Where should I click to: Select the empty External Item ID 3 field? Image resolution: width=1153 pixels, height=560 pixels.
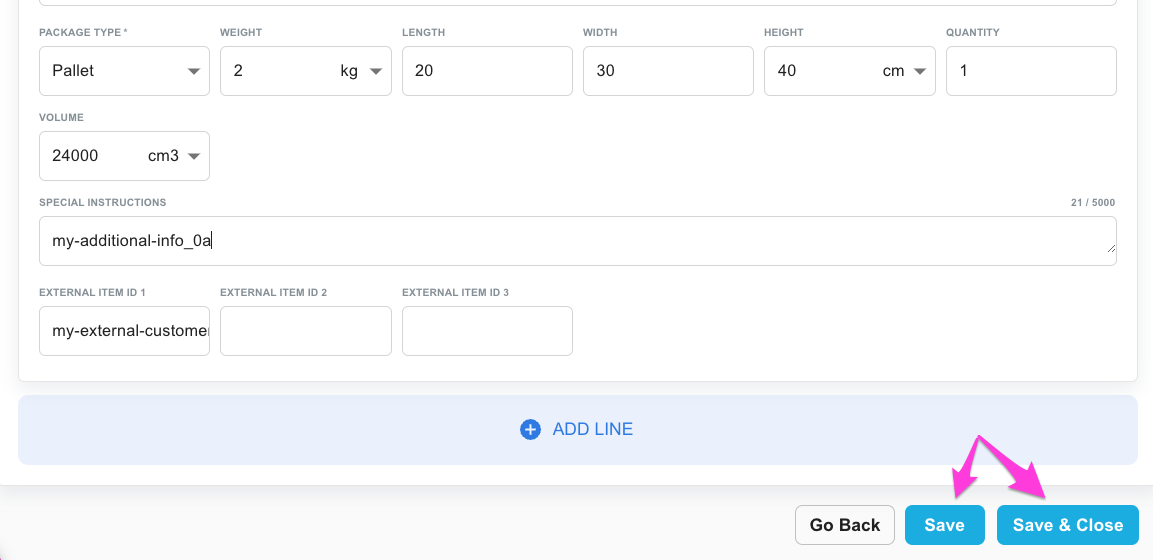point(487,331)
